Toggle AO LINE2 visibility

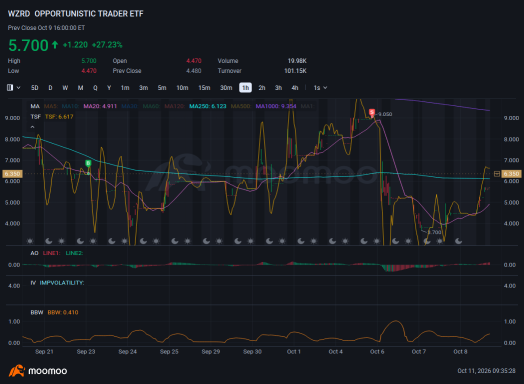(x=74, y=253)
